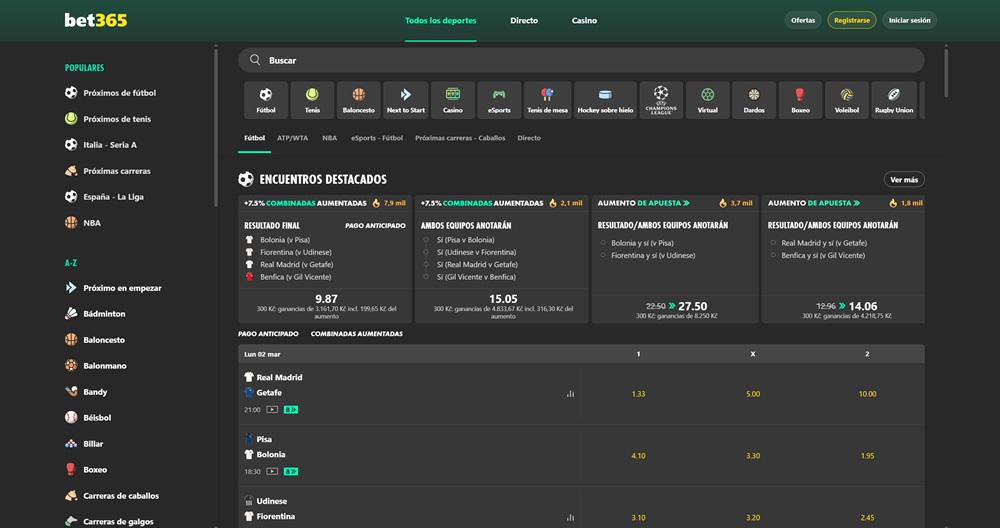Image resolution: width=1000 pixels, height=528 pixels.
Task: Click the Registrarse button
Action: pos(852,20)
